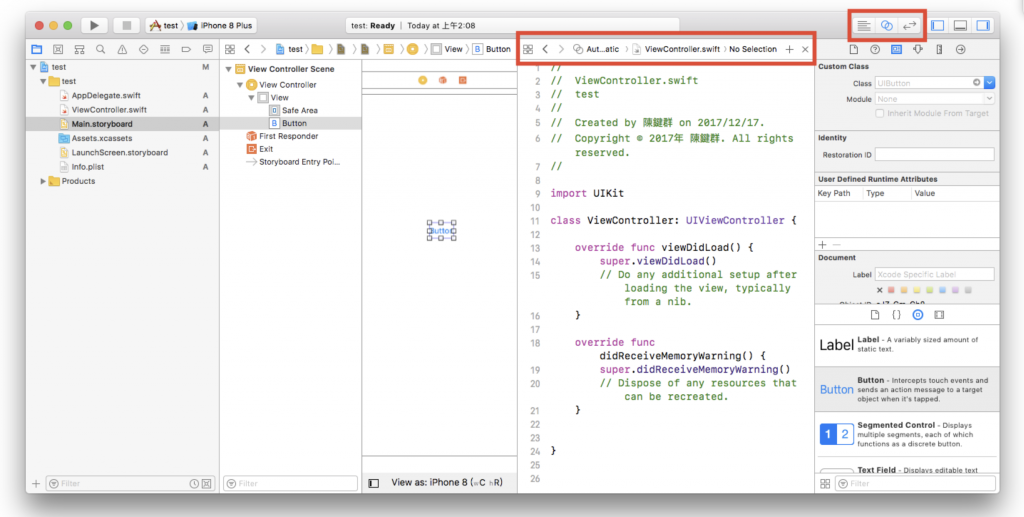Add a new assistant editor pane

tap(790, 49)
